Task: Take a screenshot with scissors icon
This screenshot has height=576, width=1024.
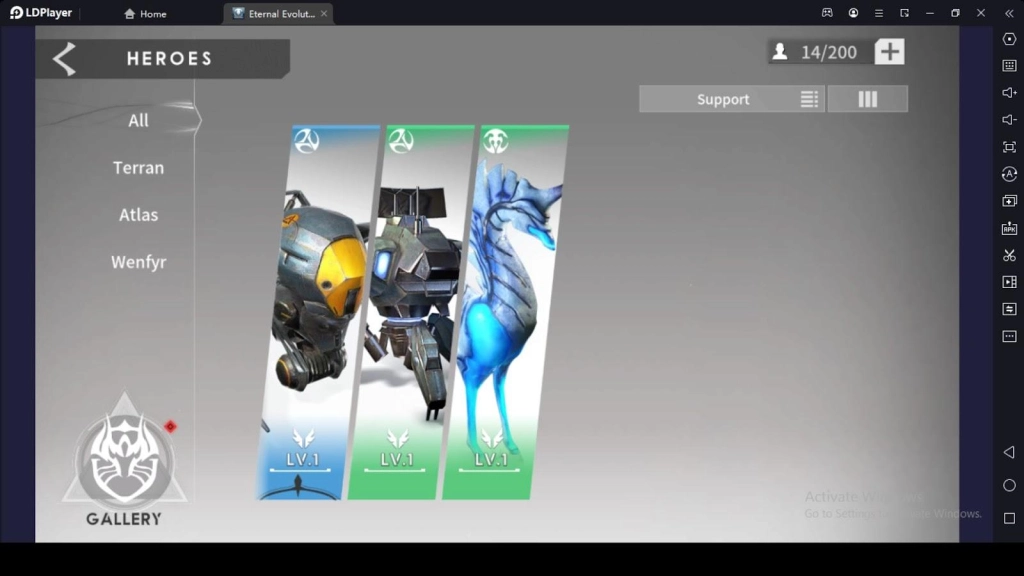Action: click(x=1009, y=255)
